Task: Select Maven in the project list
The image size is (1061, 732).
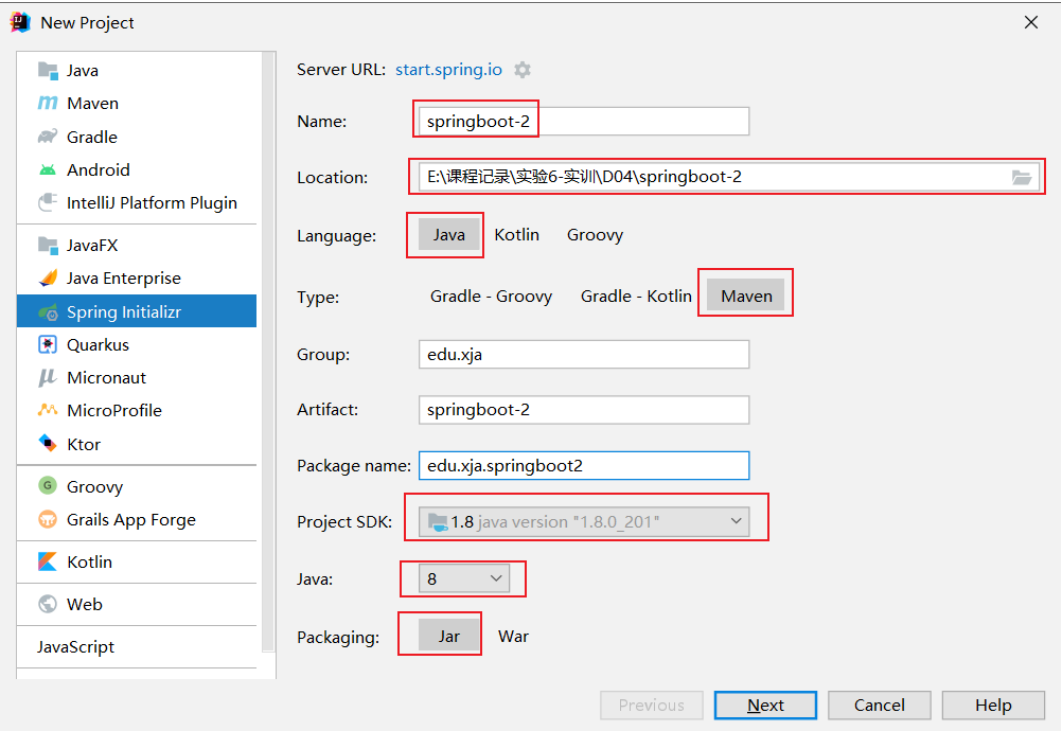Action: click(x=137, y=104)
